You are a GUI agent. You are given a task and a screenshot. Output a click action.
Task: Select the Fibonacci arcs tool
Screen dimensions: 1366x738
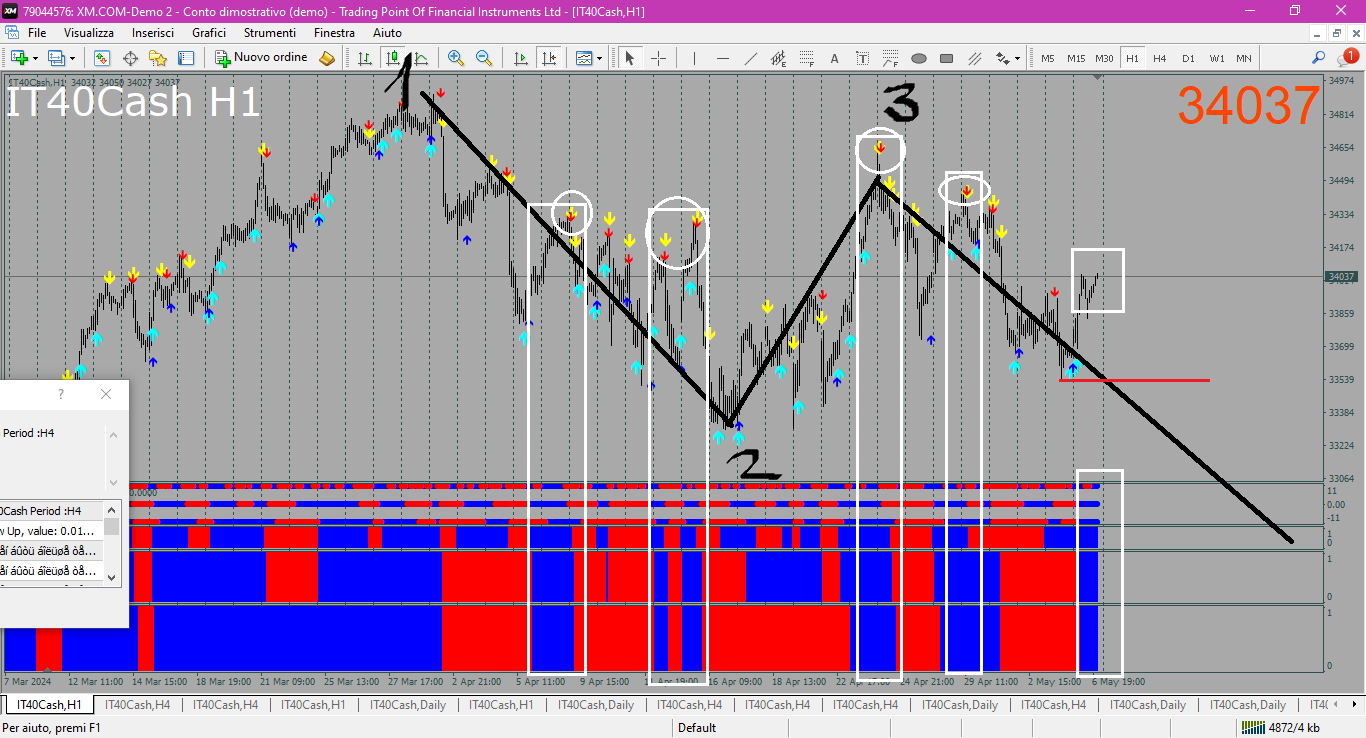click(x=890, y=58)
